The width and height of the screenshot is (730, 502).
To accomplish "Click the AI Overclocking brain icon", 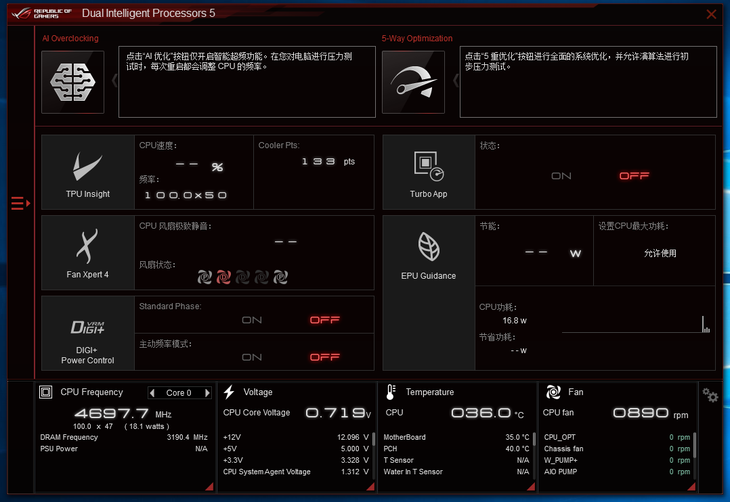I will (73, 82).
